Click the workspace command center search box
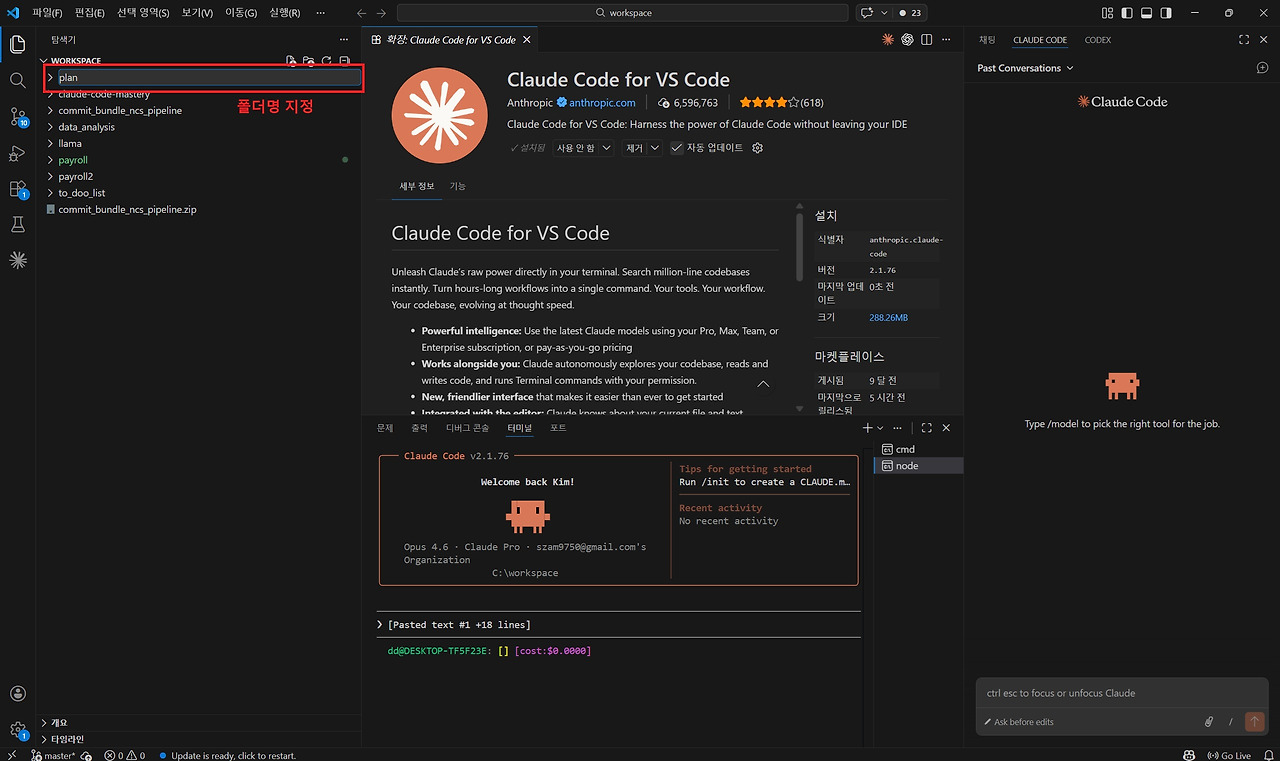This screenshot has width=1280, height=761. [622, 13]
